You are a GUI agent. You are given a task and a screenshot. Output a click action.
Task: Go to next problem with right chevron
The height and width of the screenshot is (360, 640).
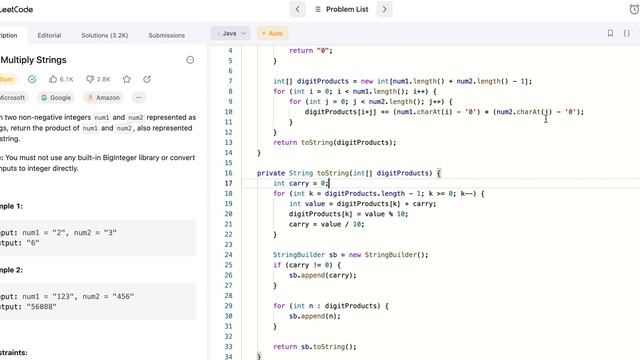tap(384, 9)
